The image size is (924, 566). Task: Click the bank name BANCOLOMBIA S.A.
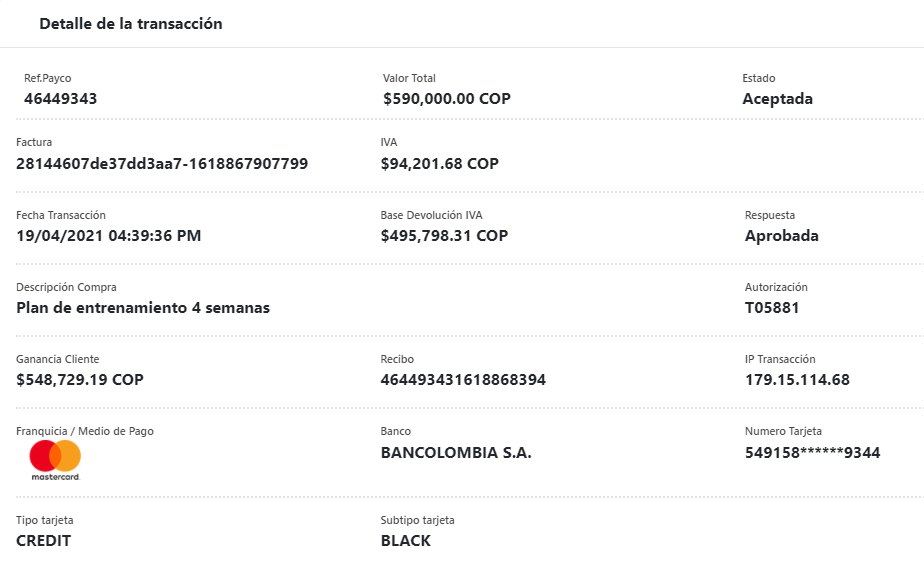[456, 452]
